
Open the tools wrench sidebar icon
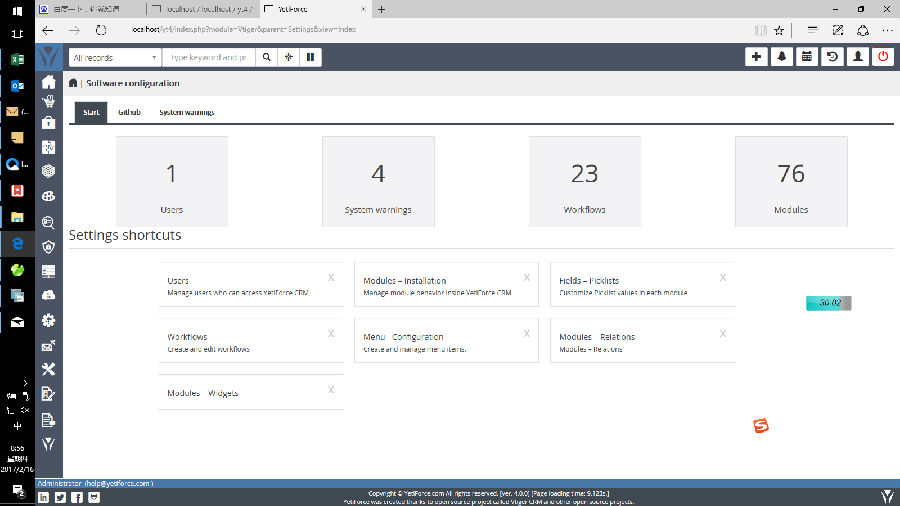(x=49, y=369)
